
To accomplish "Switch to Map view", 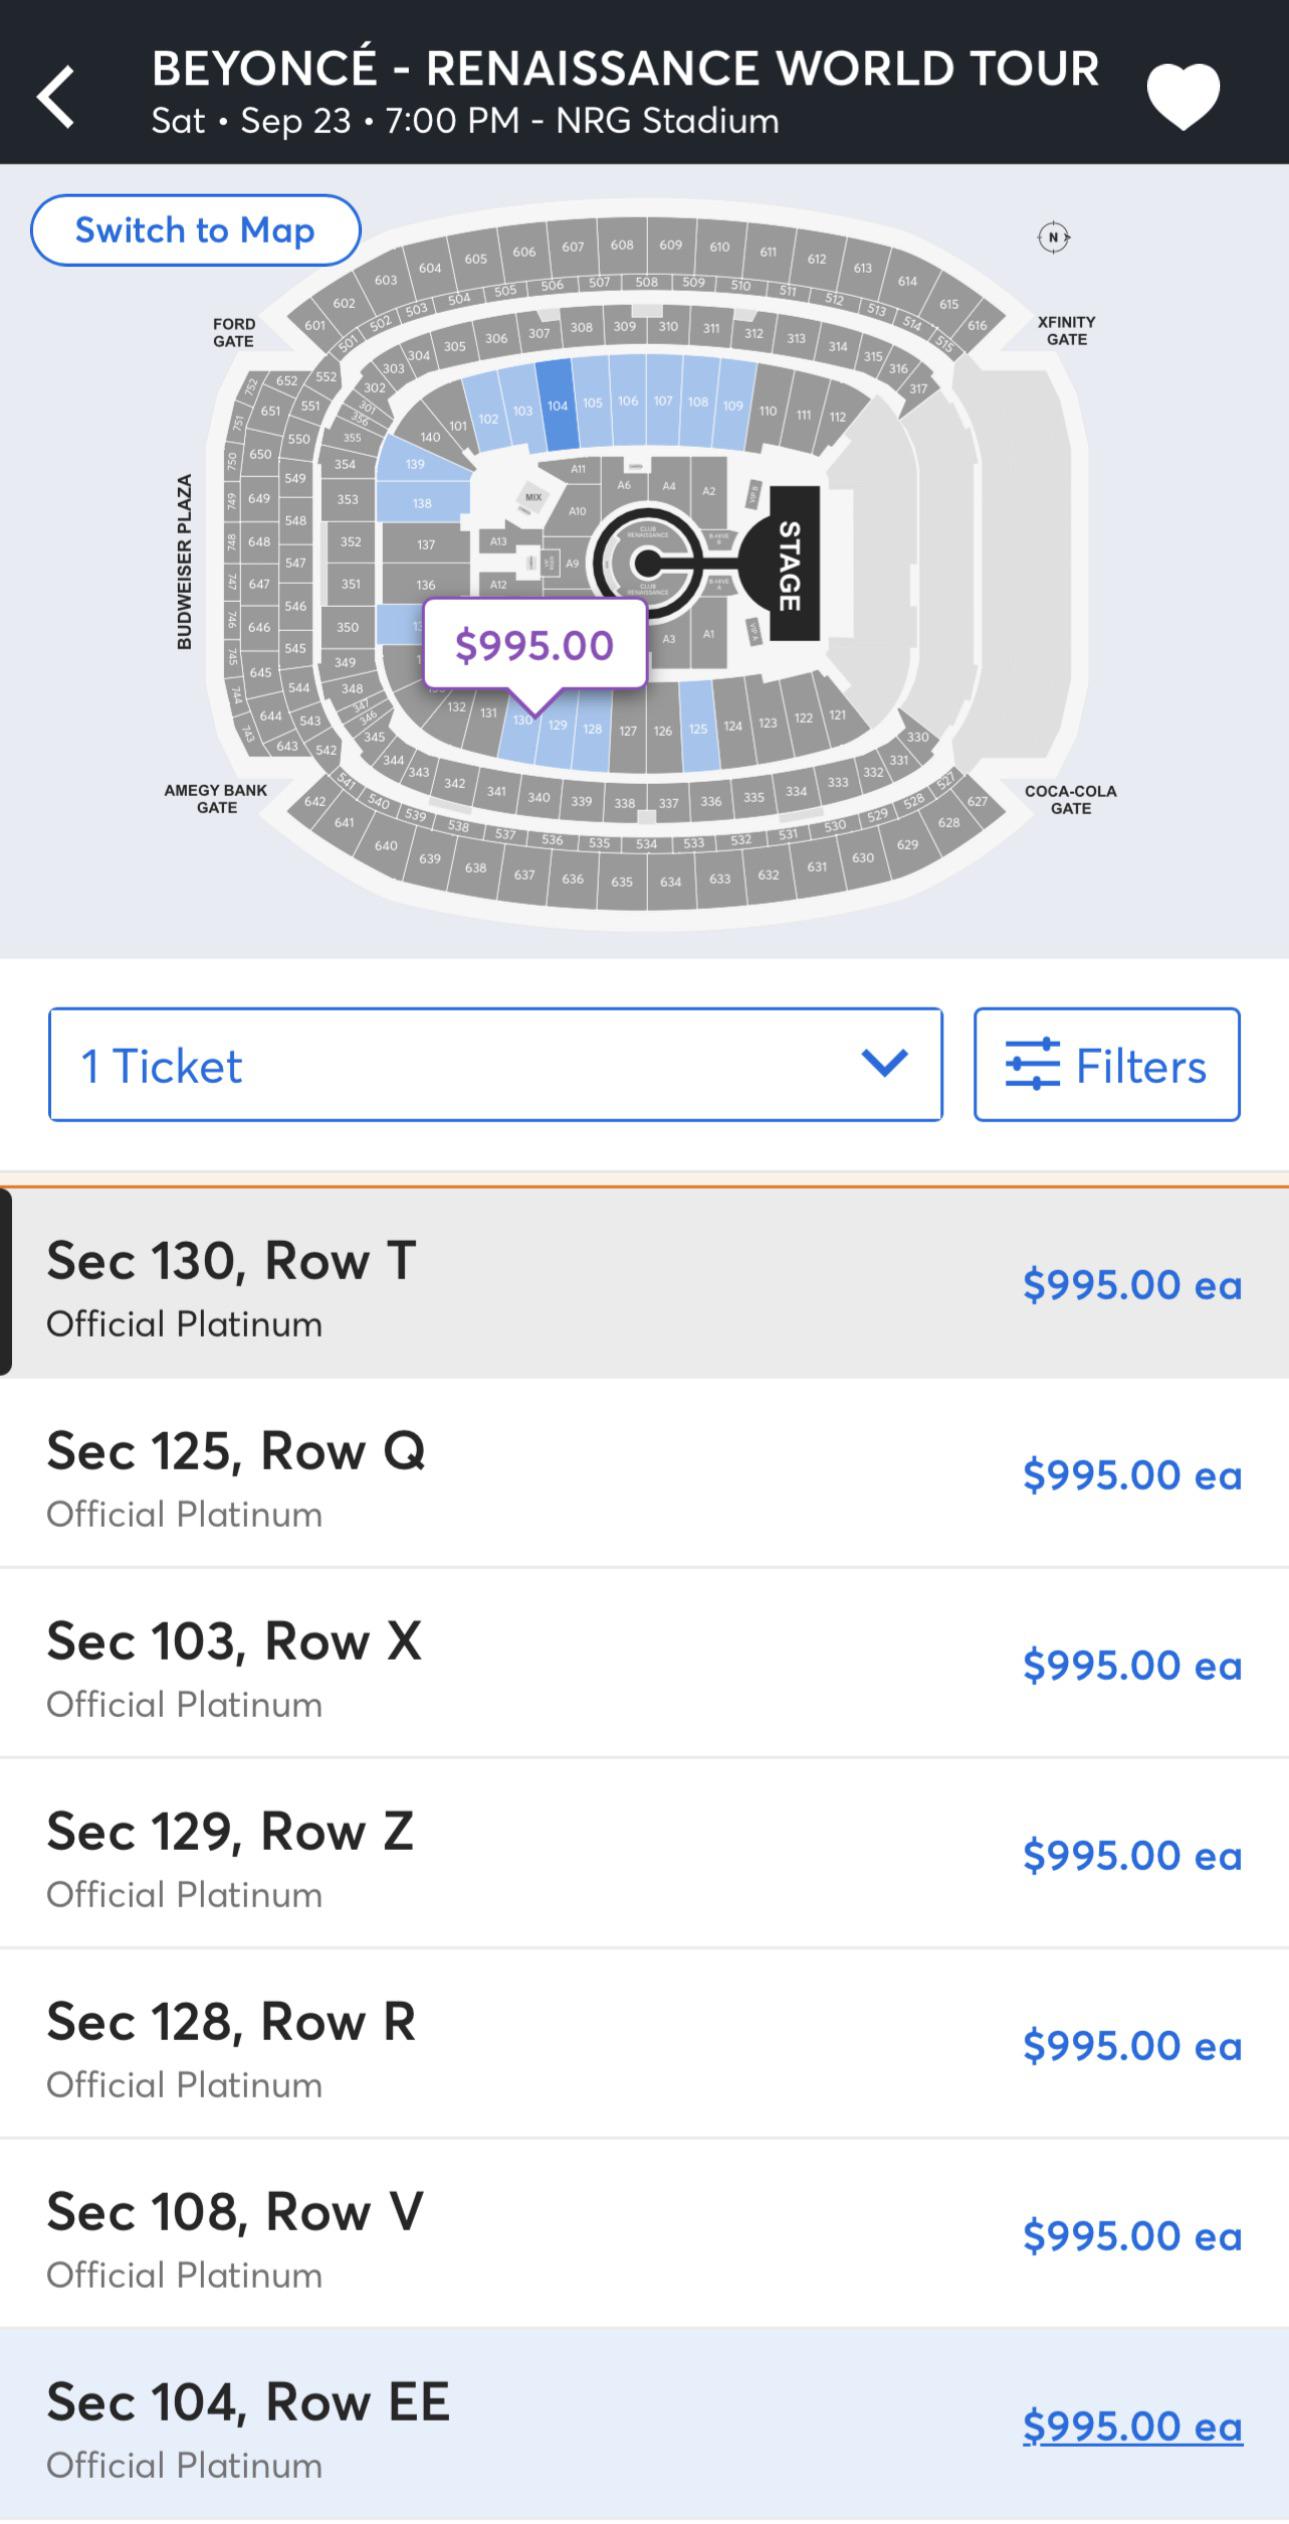I will click(195, 229).
